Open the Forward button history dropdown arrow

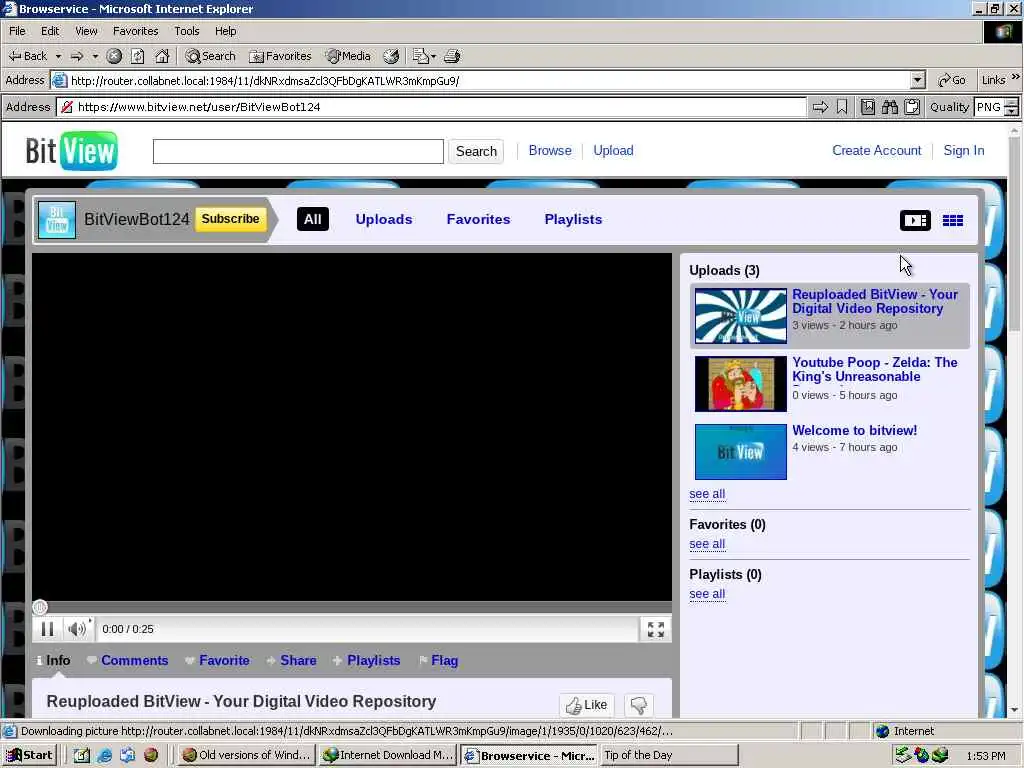coord(95,56)
